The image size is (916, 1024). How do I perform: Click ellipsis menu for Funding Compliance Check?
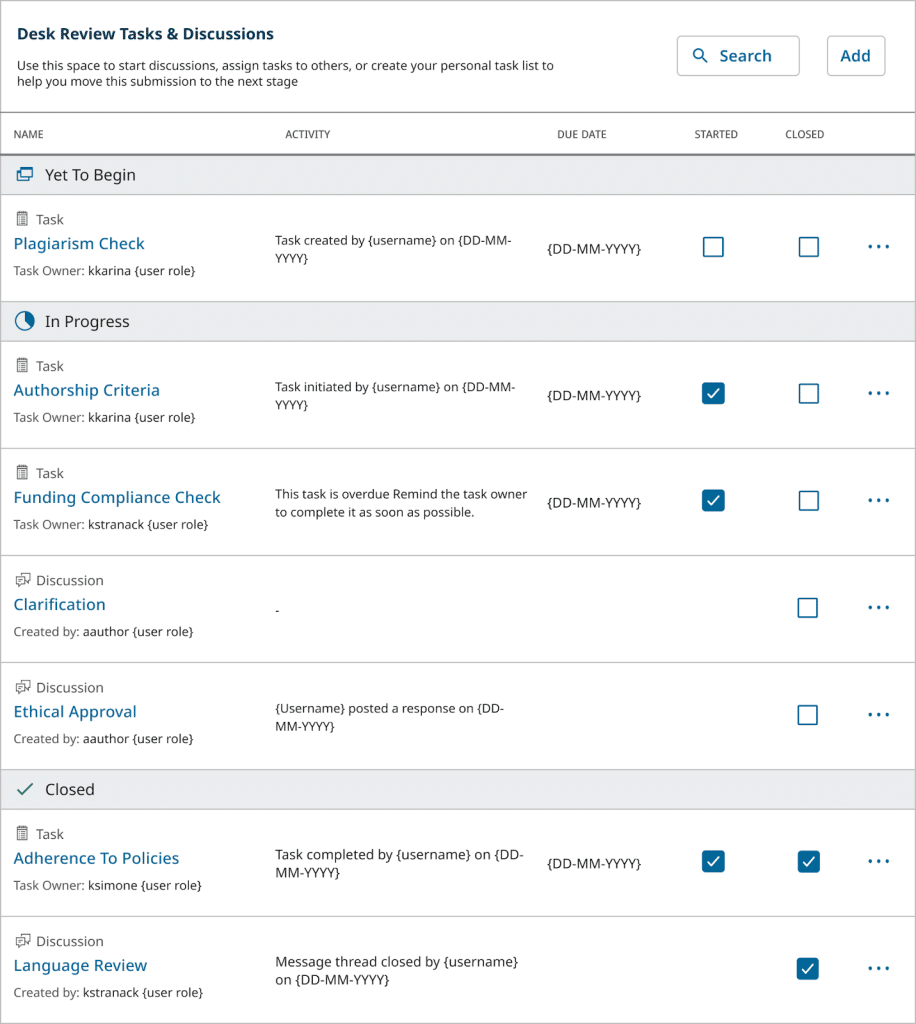coord(878,501)
